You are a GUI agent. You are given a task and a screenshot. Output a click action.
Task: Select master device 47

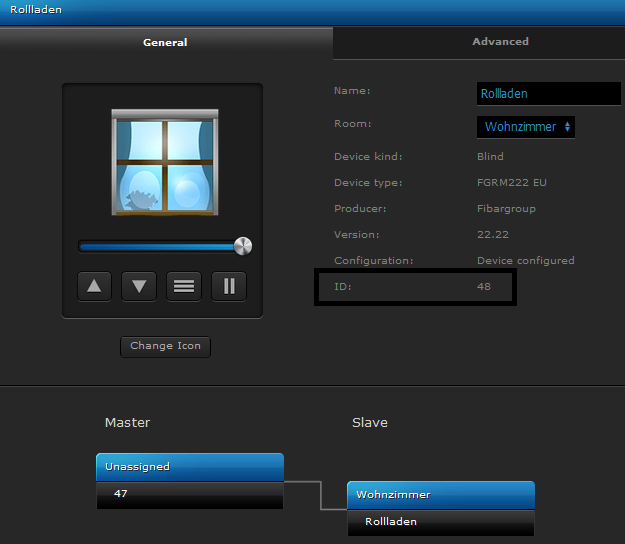tap(189, 494)
